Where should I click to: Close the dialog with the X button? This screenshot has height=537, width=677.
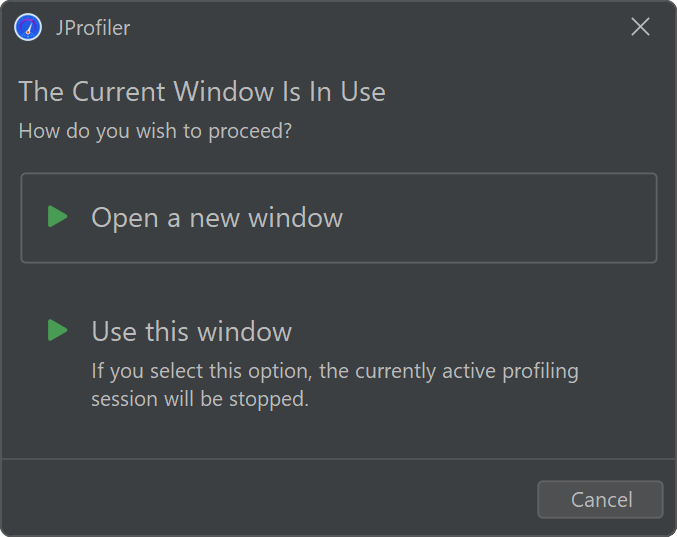pos(640,27)
